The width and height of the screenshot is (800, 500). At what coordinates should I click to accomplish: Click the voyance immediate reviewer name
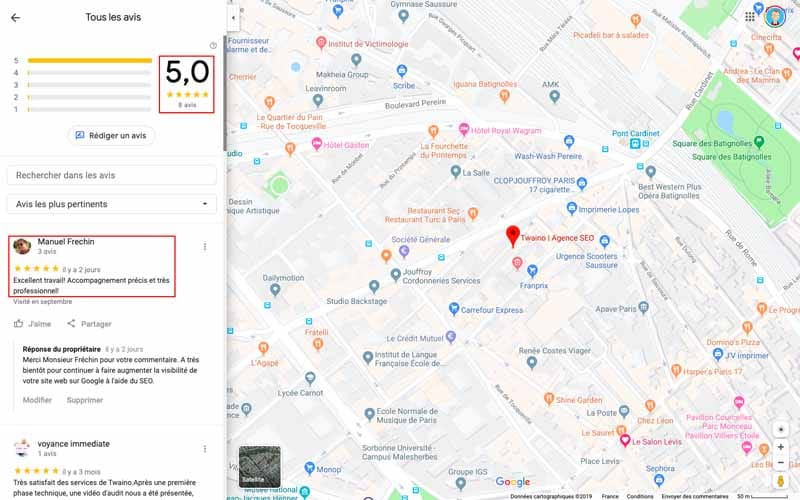(73, 444)
